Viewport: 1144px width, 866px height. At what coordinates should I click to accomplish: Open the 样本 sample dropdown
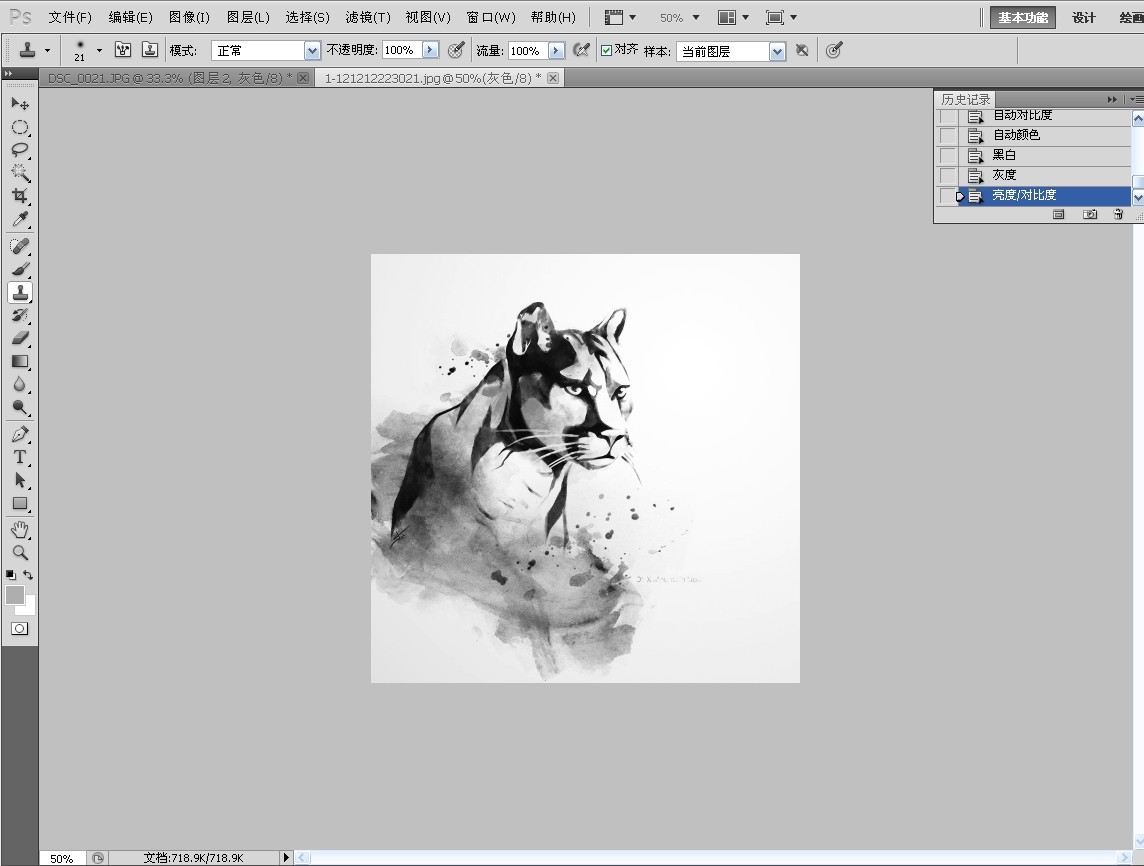778,51
